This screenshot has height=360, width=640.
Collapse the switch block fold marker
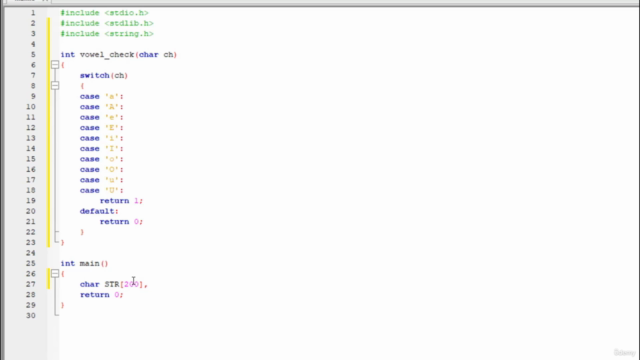pos(55,85)
